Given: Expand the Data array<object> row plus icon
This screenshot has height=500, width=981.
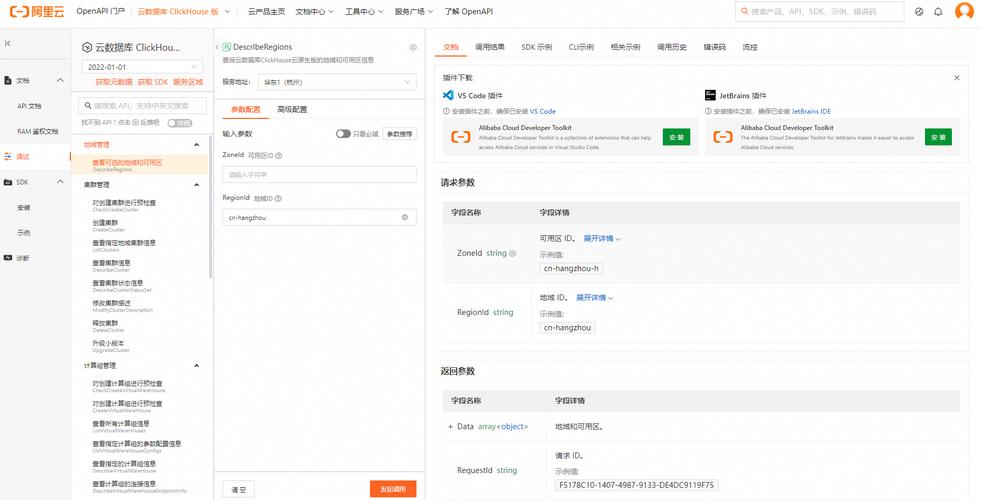Looking at the screenshot, I should [x=450, y=427].
